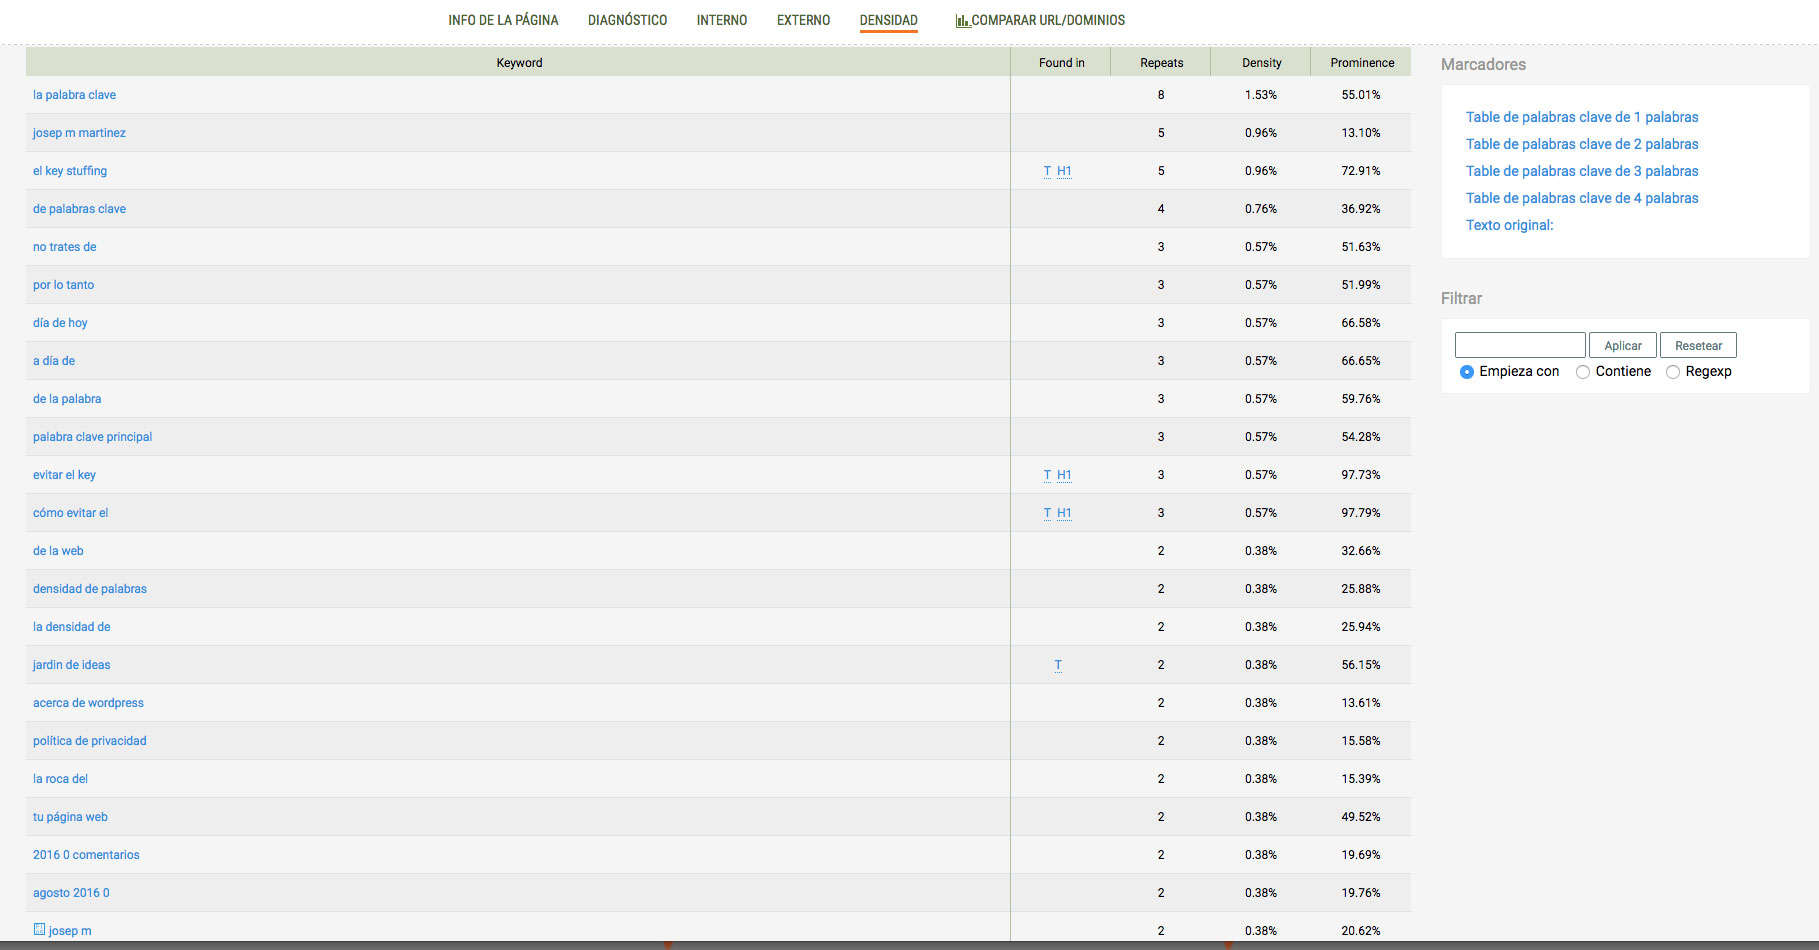Select the 'Contiene' radio option

[x=1583, y=372]
